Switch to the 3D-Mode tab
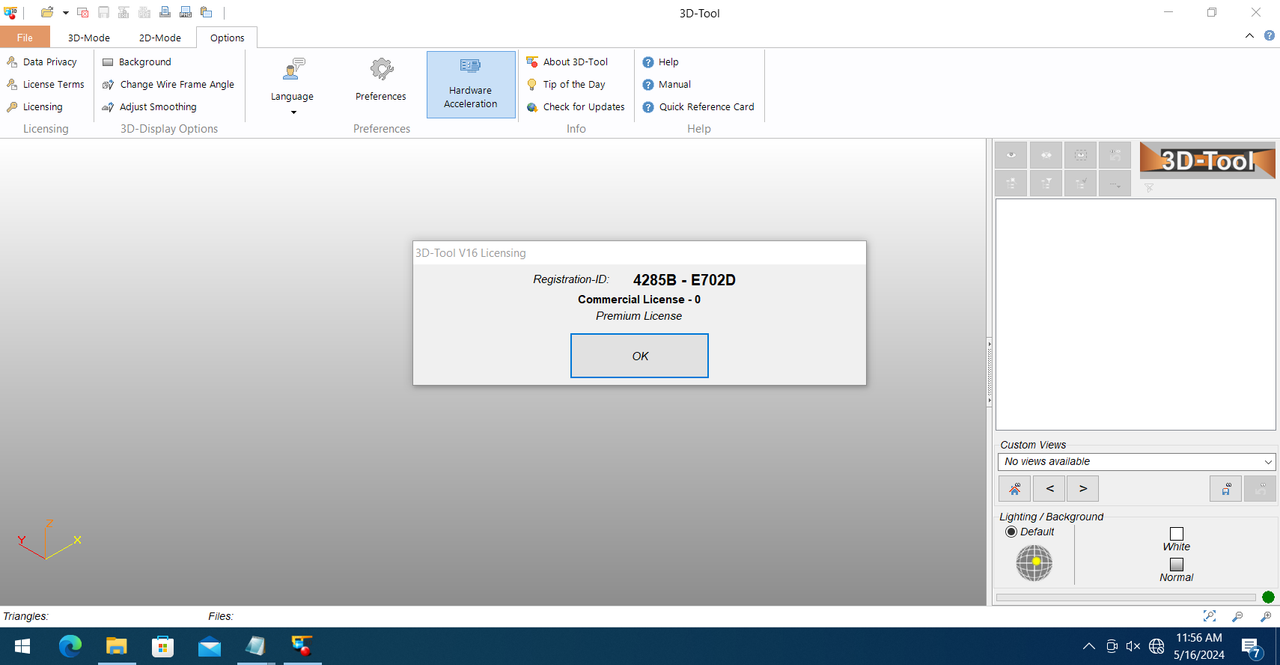 tap(89, 38)
